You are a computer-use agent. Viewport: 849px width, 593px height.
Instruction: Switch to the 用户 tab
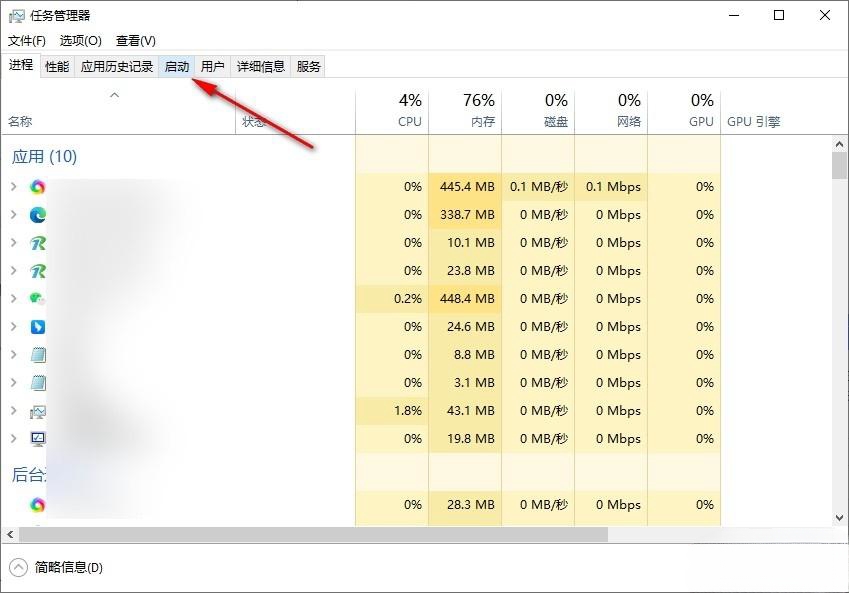click(x=212, y=67)
